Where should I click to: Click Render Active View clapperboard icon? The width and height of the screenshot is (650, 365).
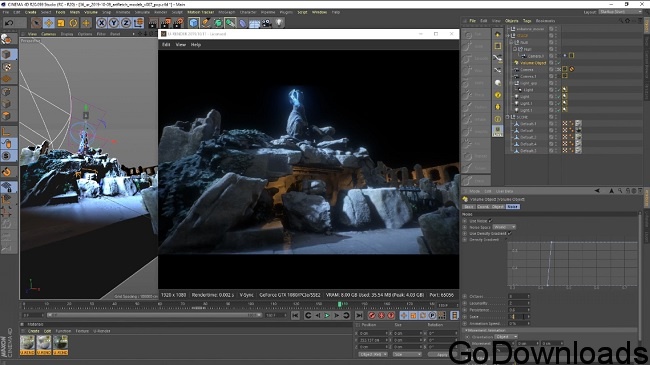pyautogui.click(x=153, y=23)
